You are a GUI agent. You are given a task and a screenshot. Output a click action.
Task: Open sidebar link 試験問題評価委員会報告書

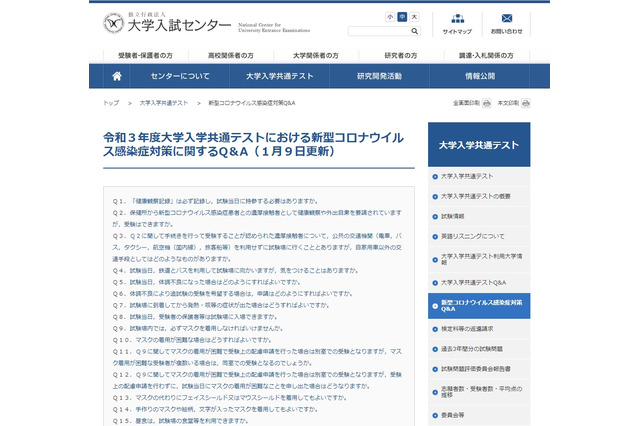point(479,369)
